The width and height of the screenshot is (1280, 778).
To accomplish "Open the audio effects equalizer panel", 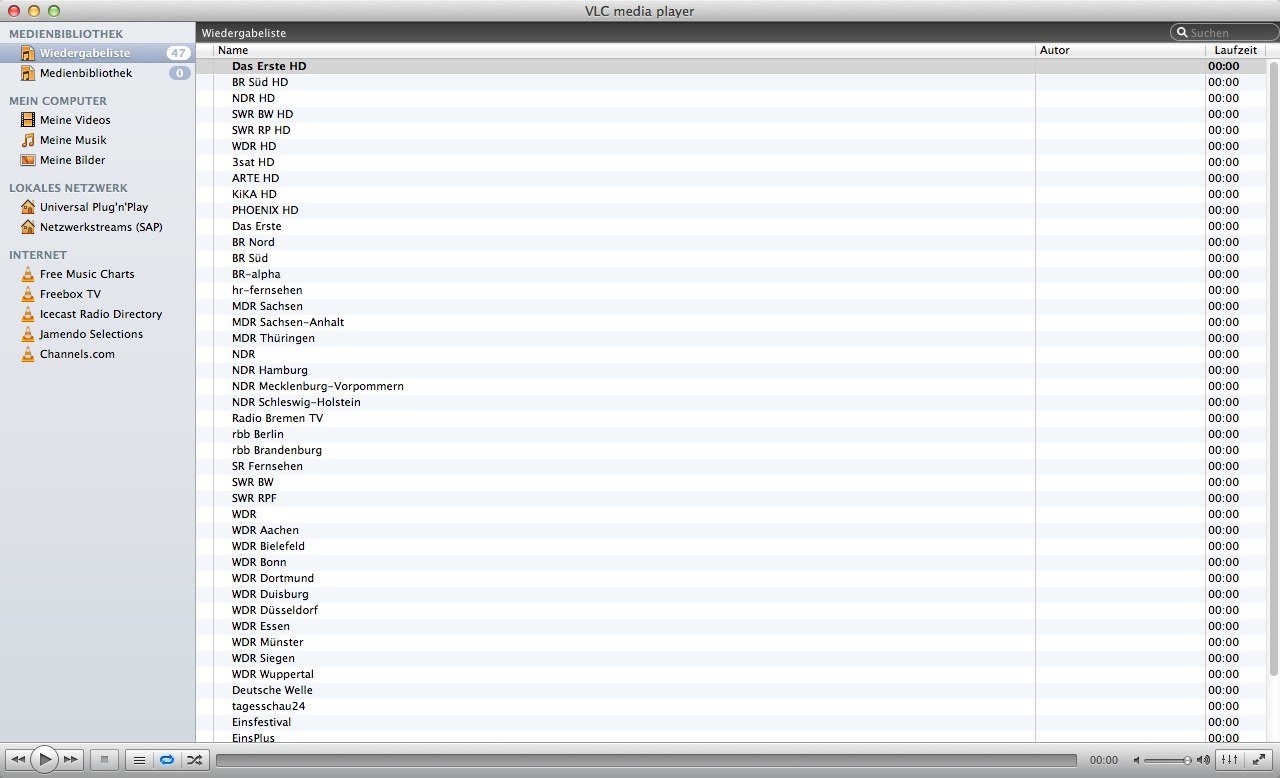I will click(x=1229, y=760).
